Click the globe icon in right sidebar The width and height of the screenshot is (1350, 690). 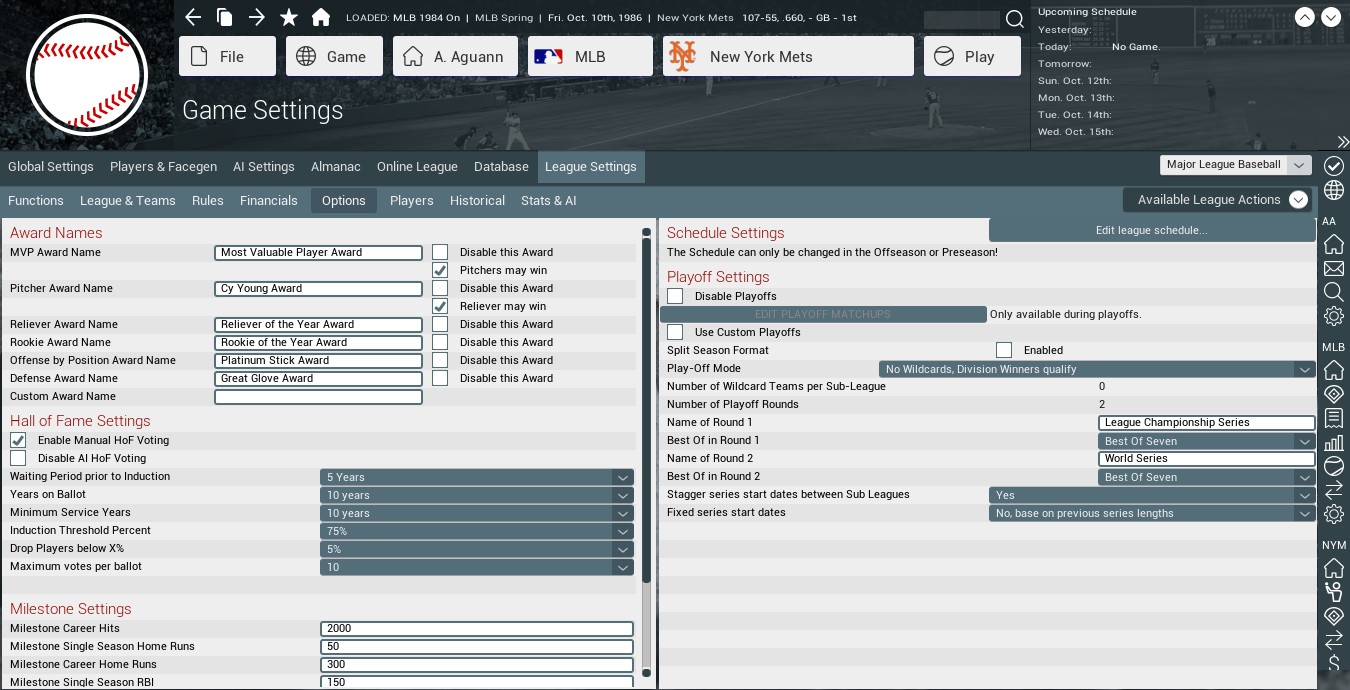pyautogui.click(x=1333, y=191)
